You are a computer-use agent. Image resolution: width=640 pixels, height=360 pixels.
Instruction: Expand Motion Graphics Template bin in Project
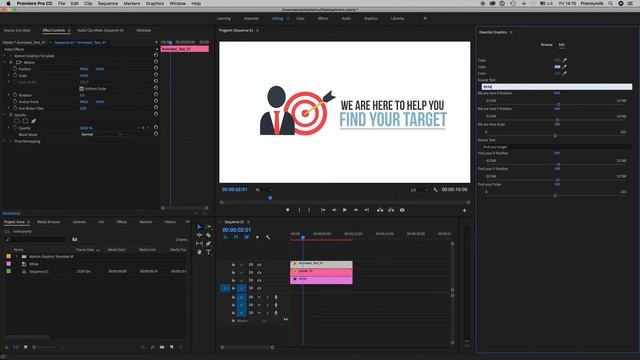(x=18, y=257)
